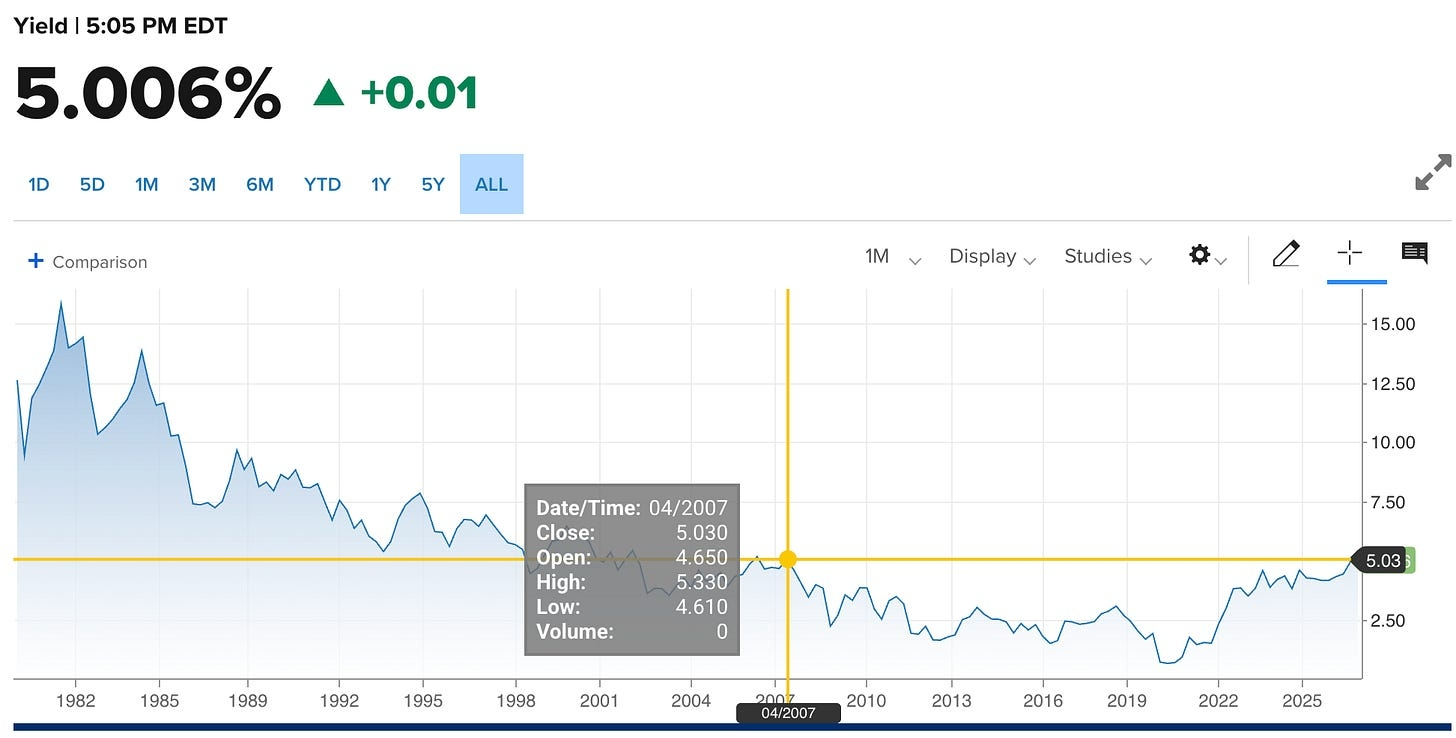Click the yellow crosshair data point
The height and width of the screenshot is (738, 1456).
(788, 559)
